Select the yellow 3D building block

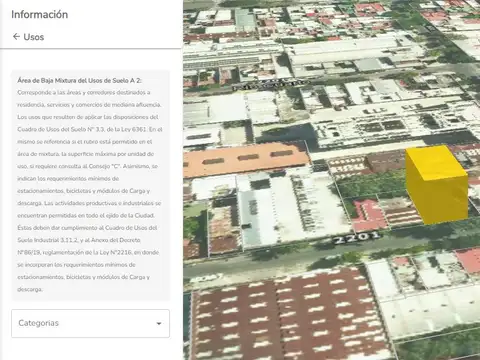click(x=437, y=184)
